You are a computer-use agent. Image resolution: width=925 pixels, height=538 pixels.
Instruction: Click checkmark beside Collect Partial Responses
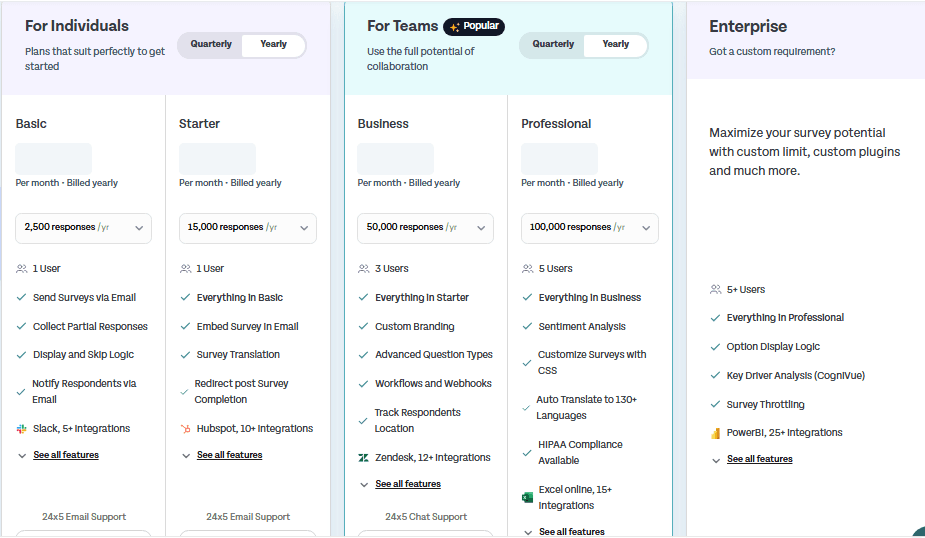(21, 326)
